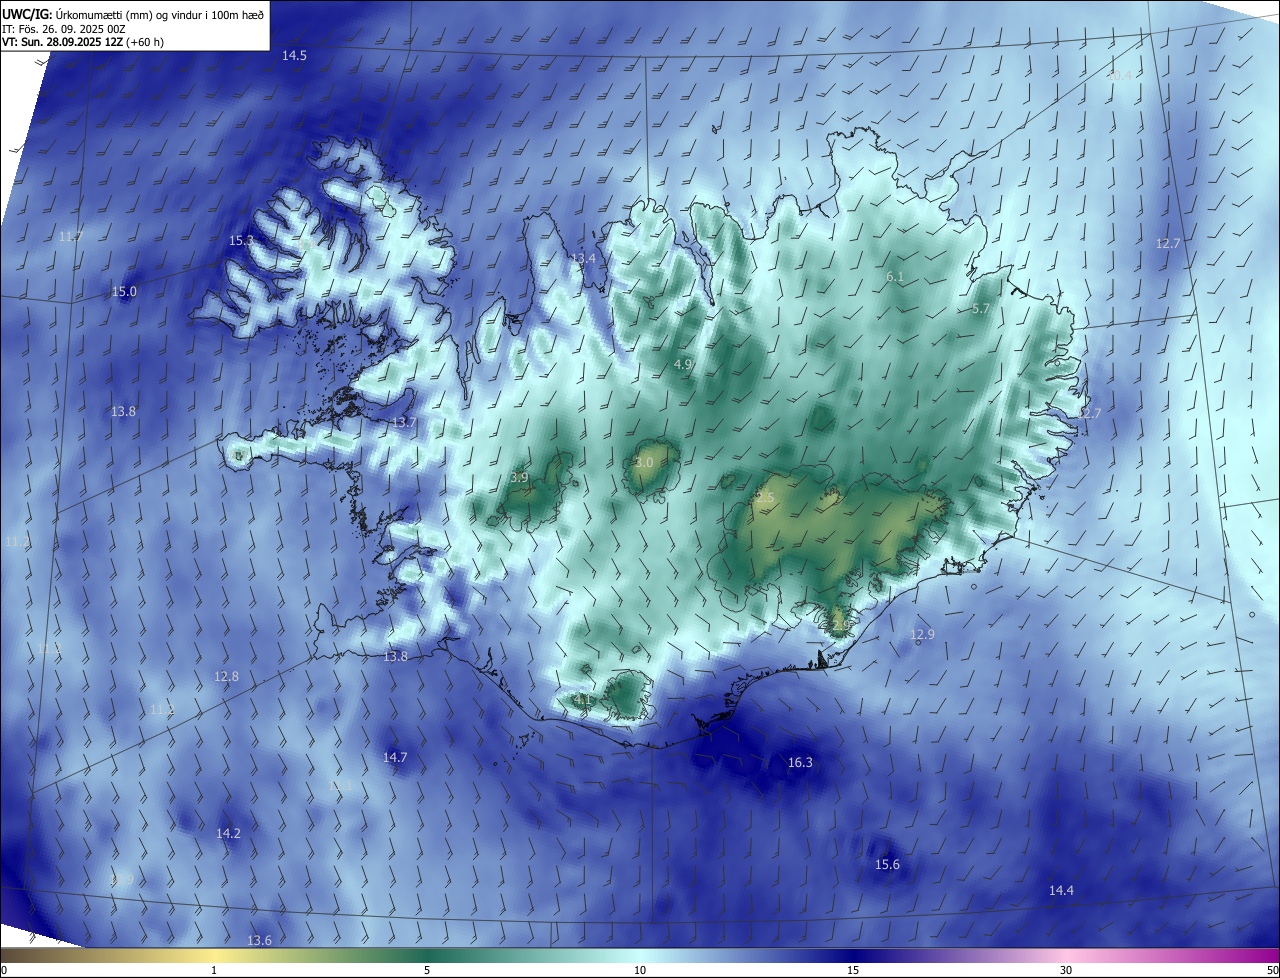Viewport: 1280px width, 978px height.
Task: Click the 30 tick label on the color scale
Action: point(1066,970)
